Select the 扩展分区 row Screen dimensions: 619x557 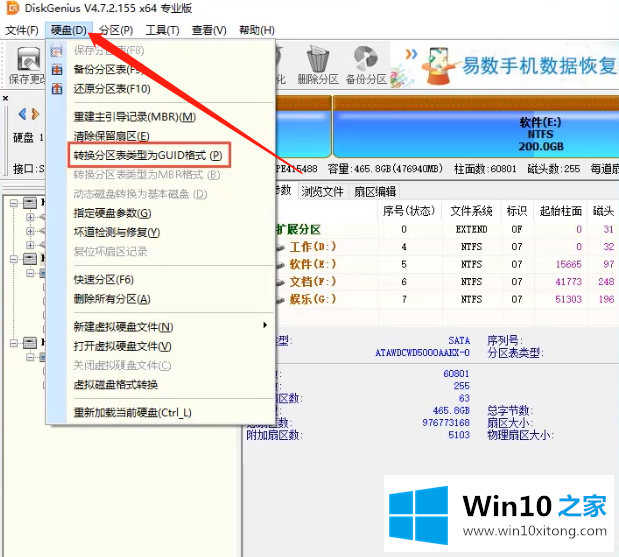coord(447,229)
